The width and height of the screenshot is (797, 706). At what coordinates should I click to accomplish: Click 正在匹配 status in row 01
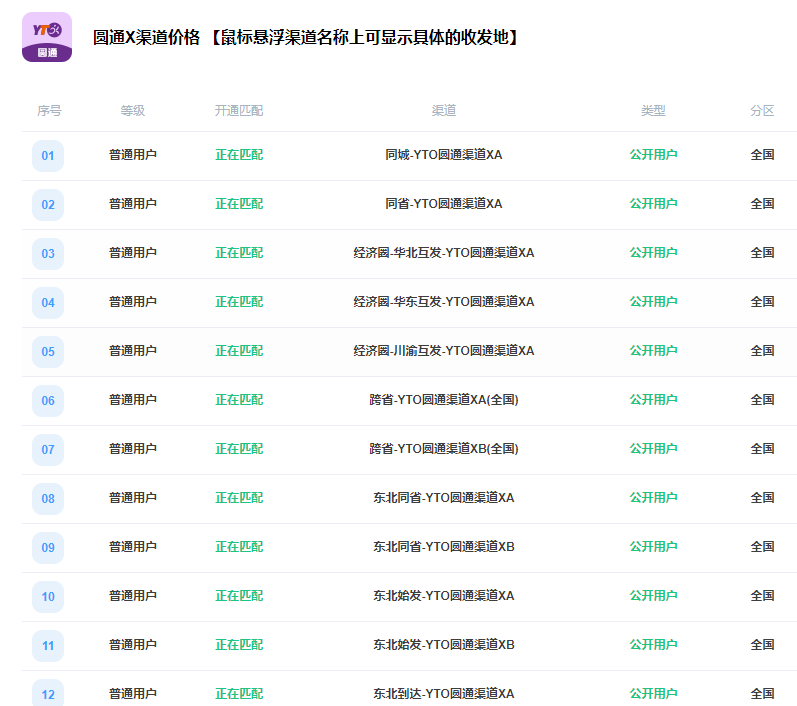click(239, 155)
